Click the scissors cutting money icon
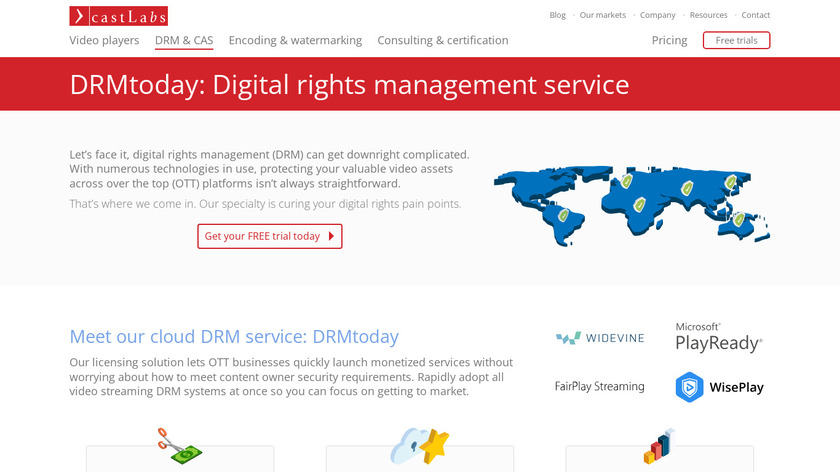 pos(179,446)
